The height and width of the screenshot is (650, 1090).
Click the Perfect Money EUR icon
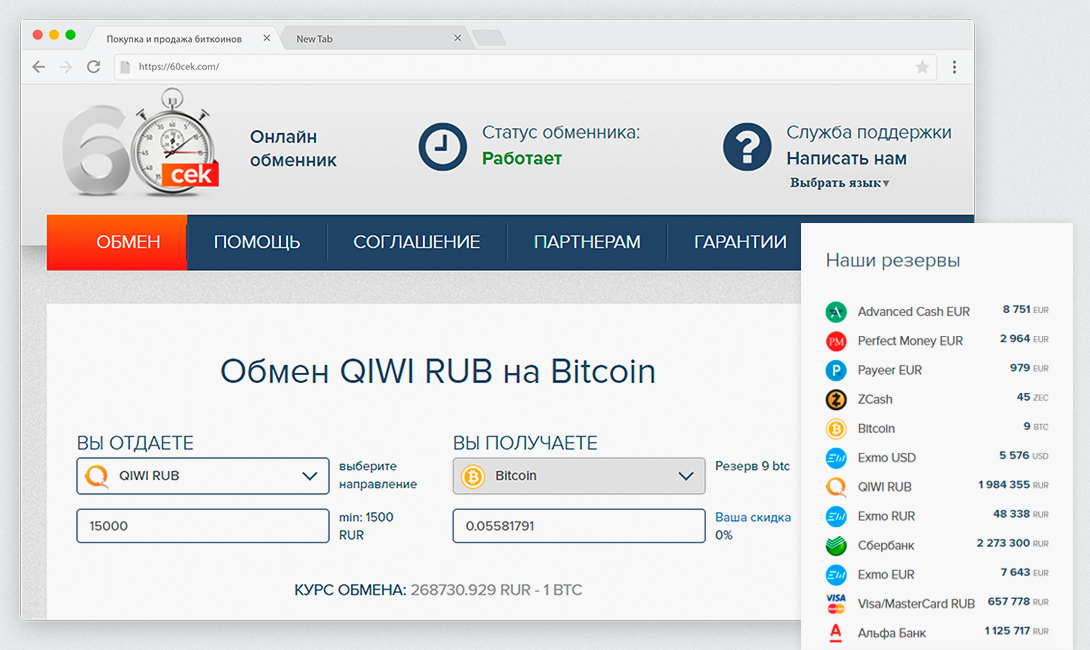tap(836, 341)
